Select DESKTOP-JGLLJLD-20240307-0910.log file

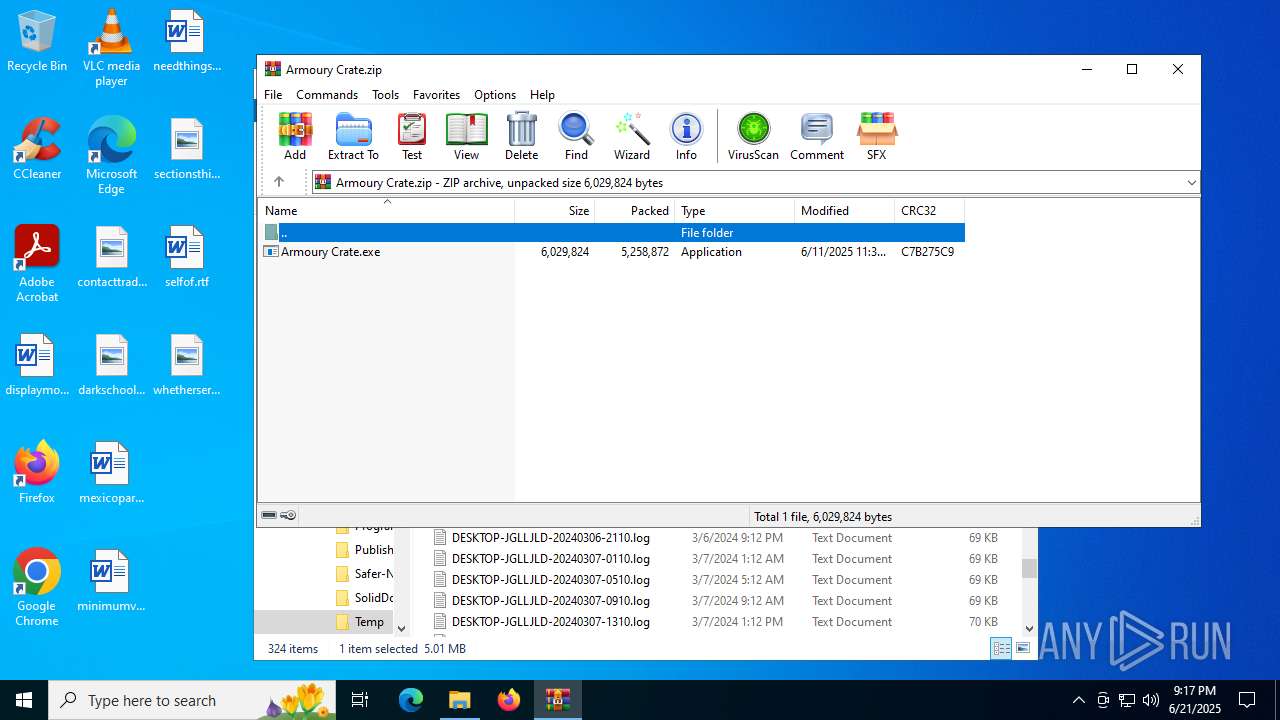(550, 601)
